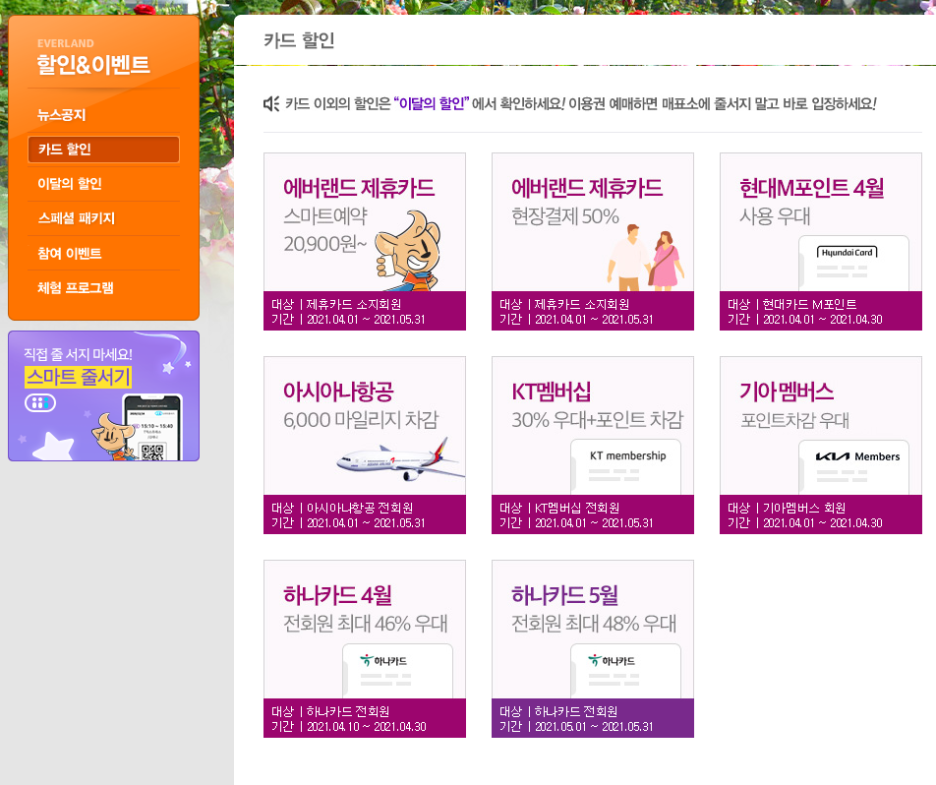Open the 참여 이벤트 menu item

[69, 253]
